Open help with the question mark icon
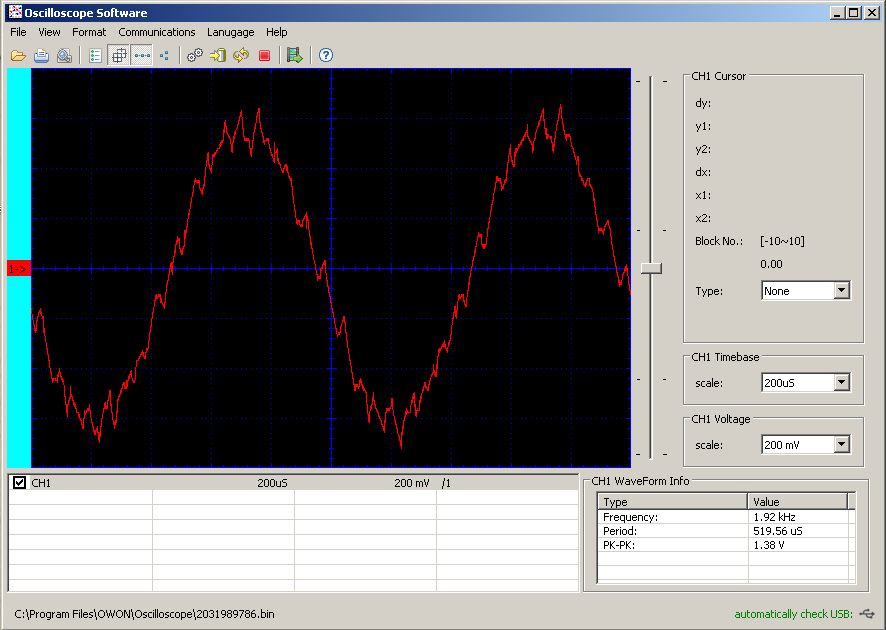 click(x=325, y=56)
